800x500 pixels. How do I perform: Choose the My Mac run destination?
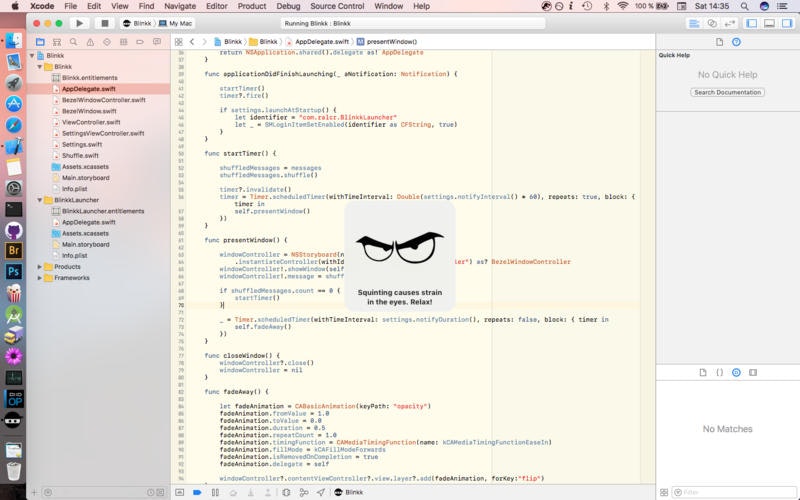176,23
